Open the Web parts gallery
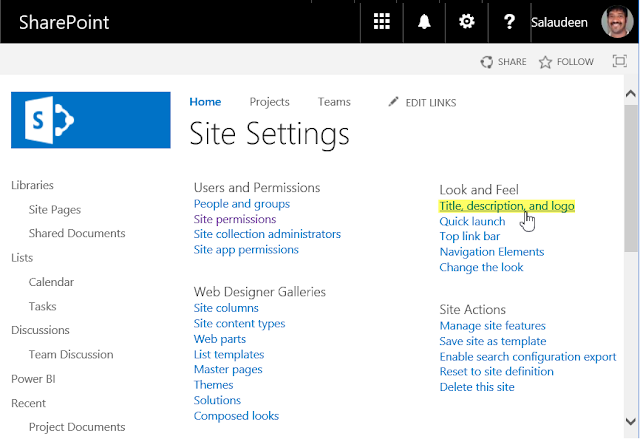This screenshot has width=640, height=439. 220,339
